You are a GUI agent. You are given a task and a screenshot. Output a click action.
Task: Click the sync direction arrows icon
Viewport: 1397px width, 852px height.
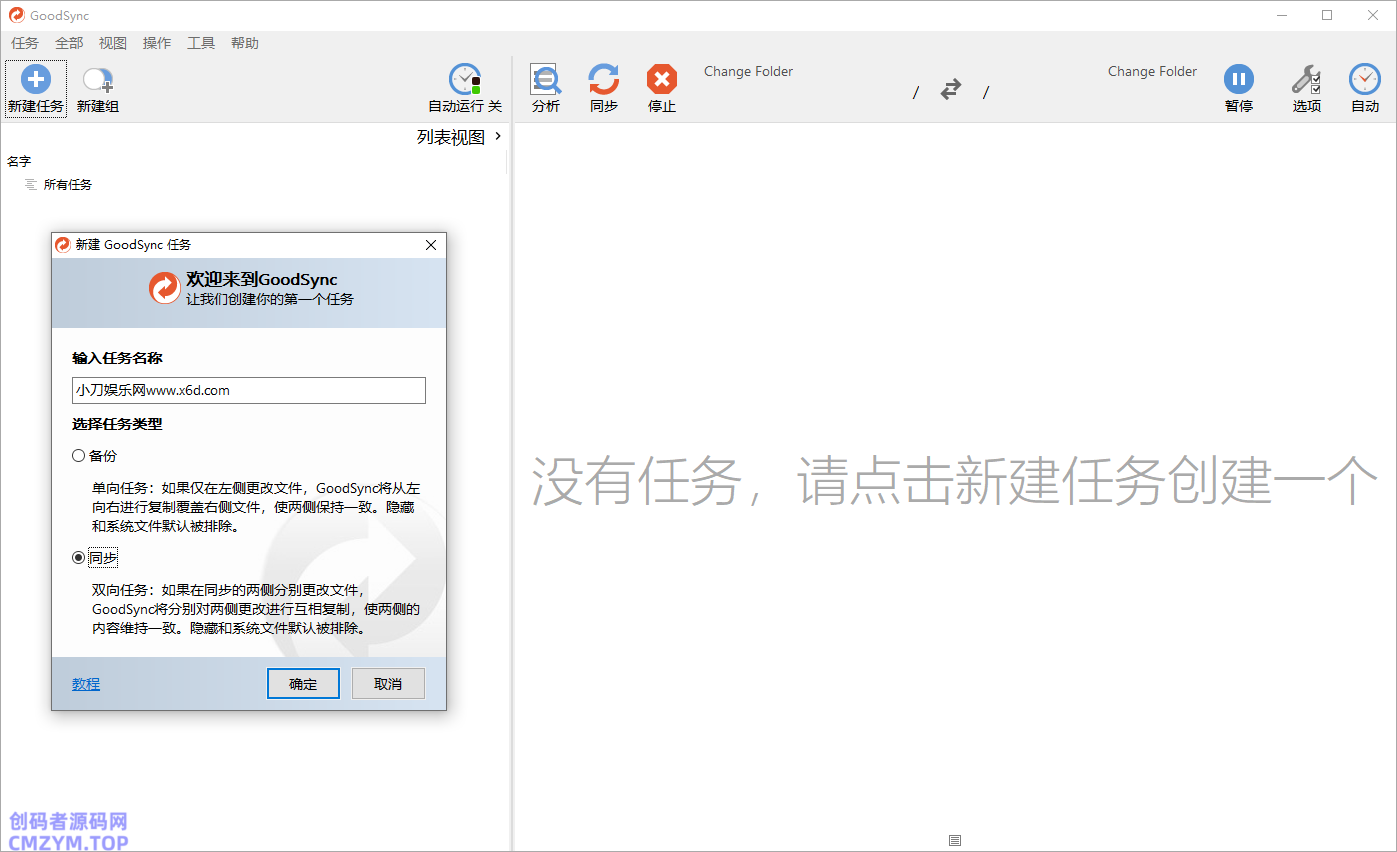coord(950,90)
